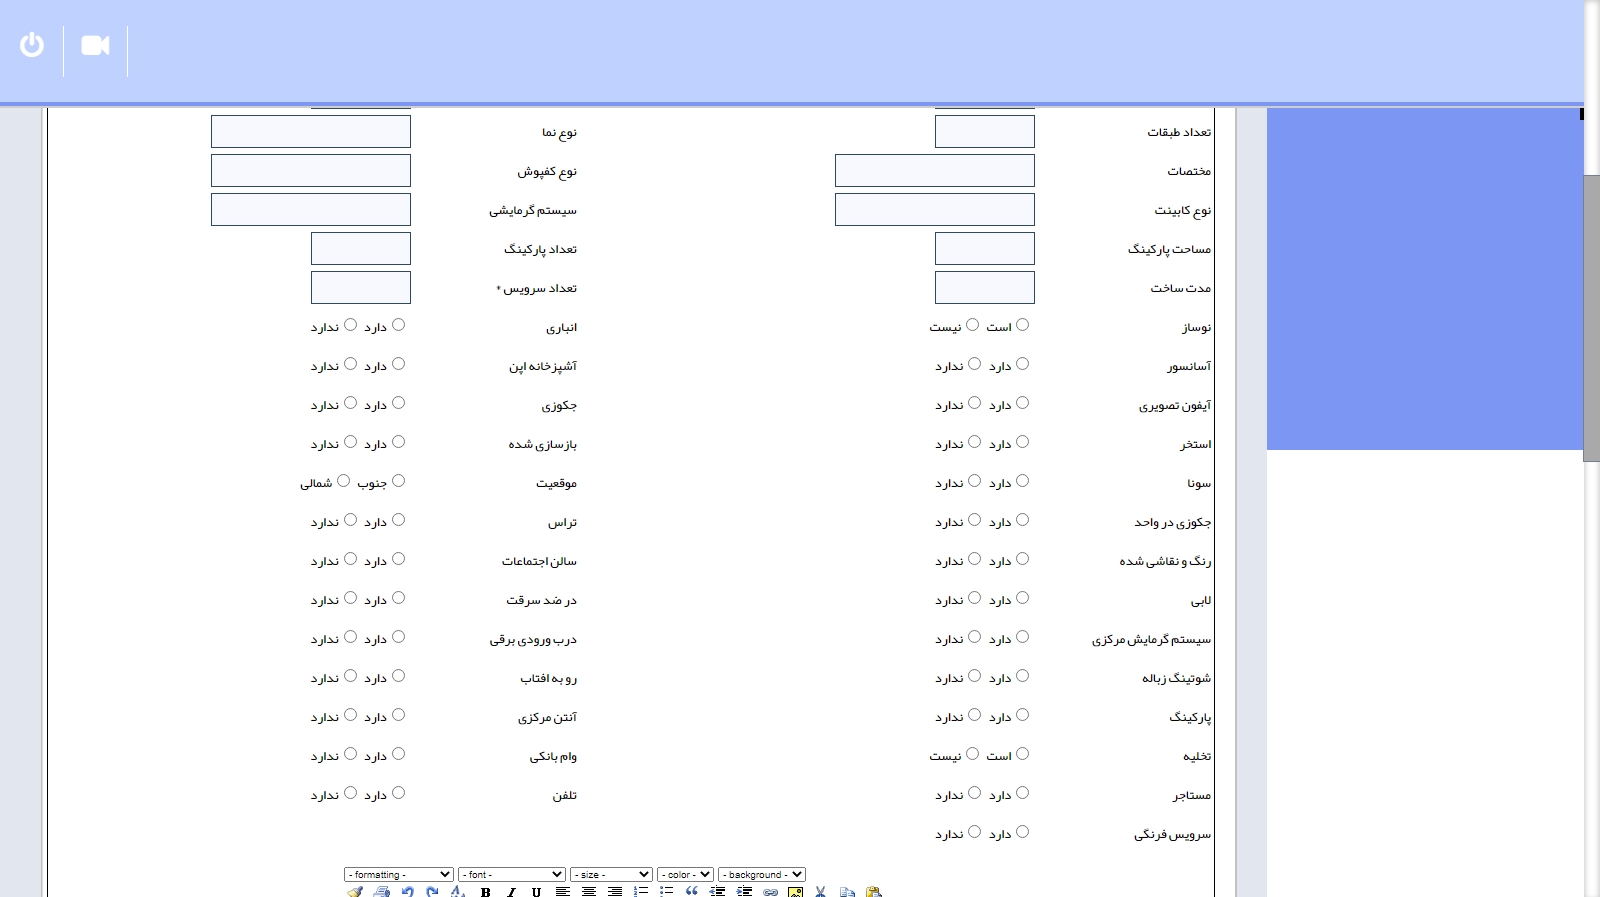Choose 'جنوب' for موقعیت
This screenshot has width=1600, height=897.
[398, 481]
